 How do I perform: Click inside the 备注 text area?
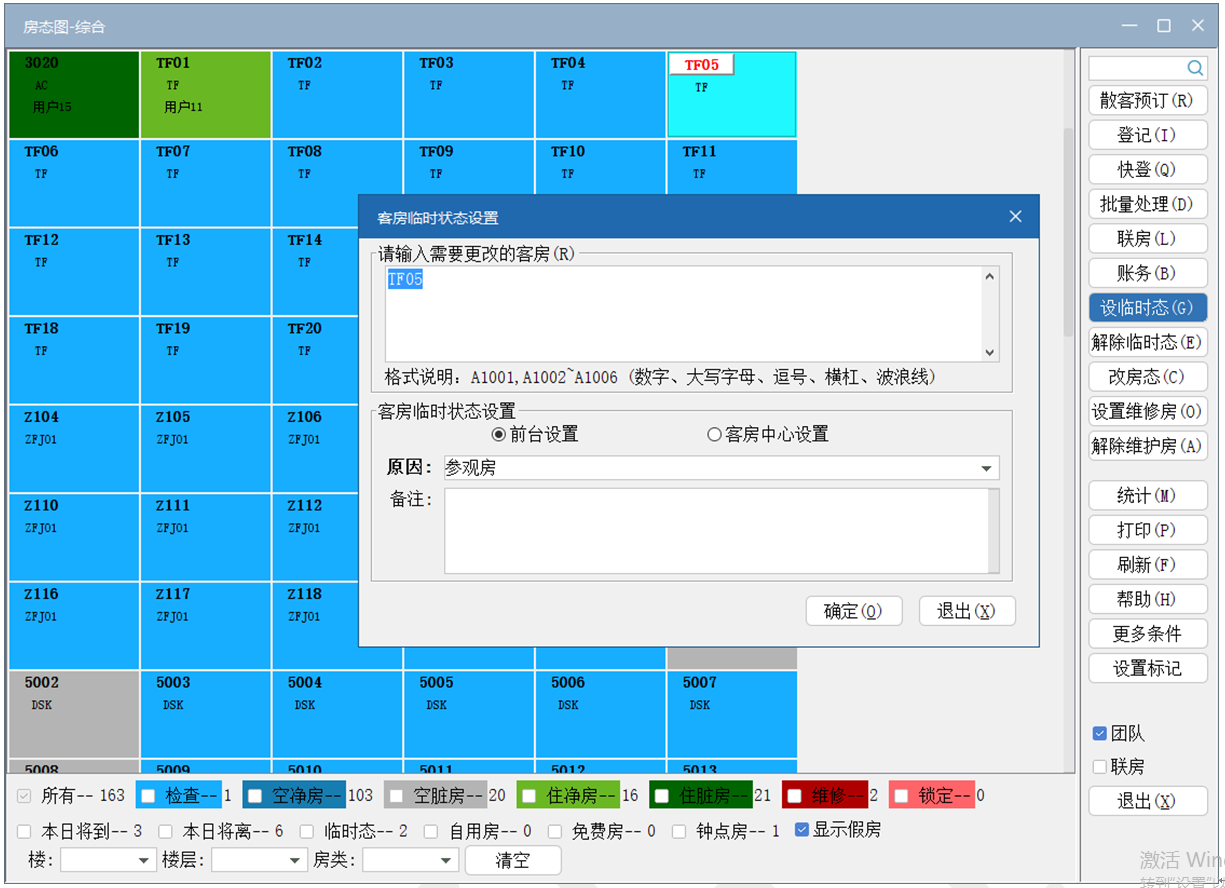point(715,530)
